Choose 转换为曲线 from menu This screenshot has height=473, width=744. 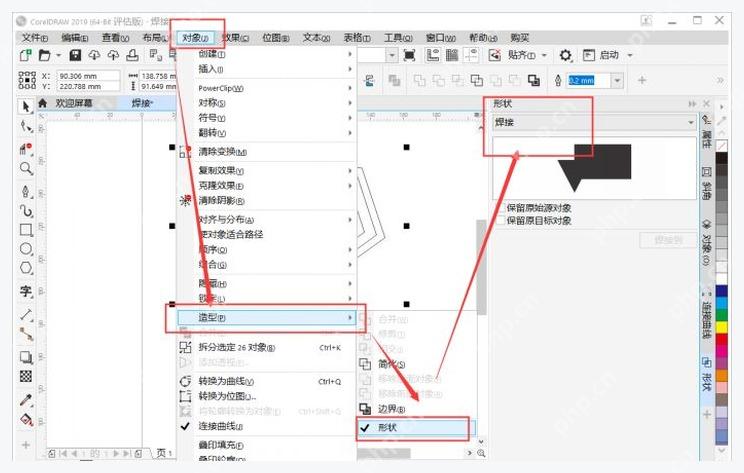tap(266, 381)
